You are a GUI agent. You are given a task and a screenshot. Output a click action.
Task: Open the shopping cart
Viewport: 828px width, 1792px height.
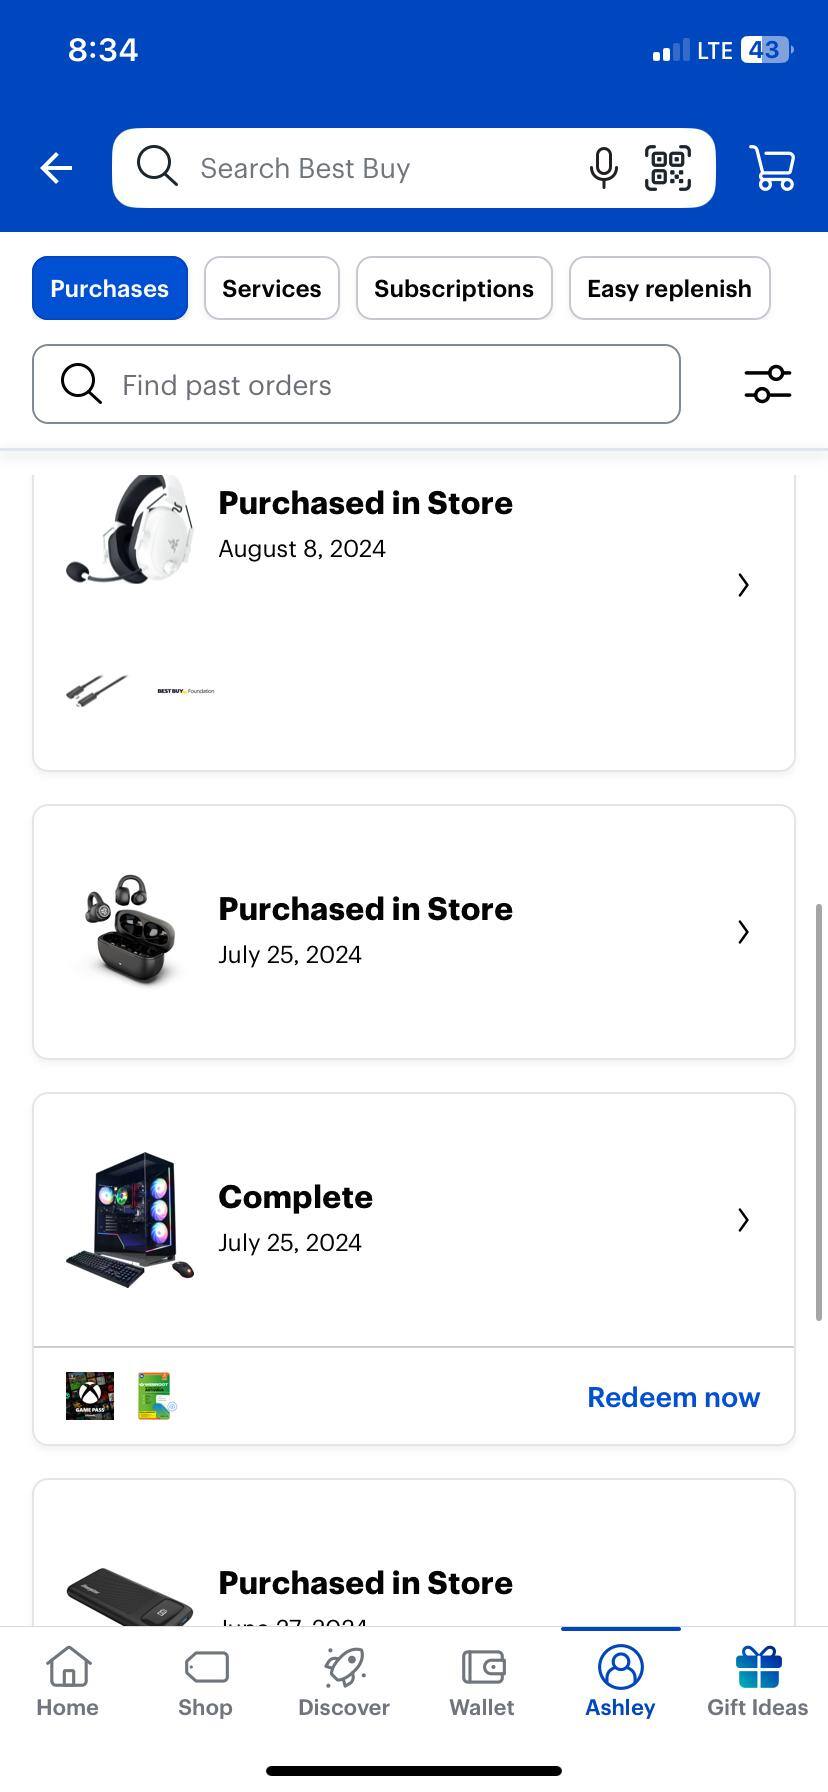tap(772, 168)
